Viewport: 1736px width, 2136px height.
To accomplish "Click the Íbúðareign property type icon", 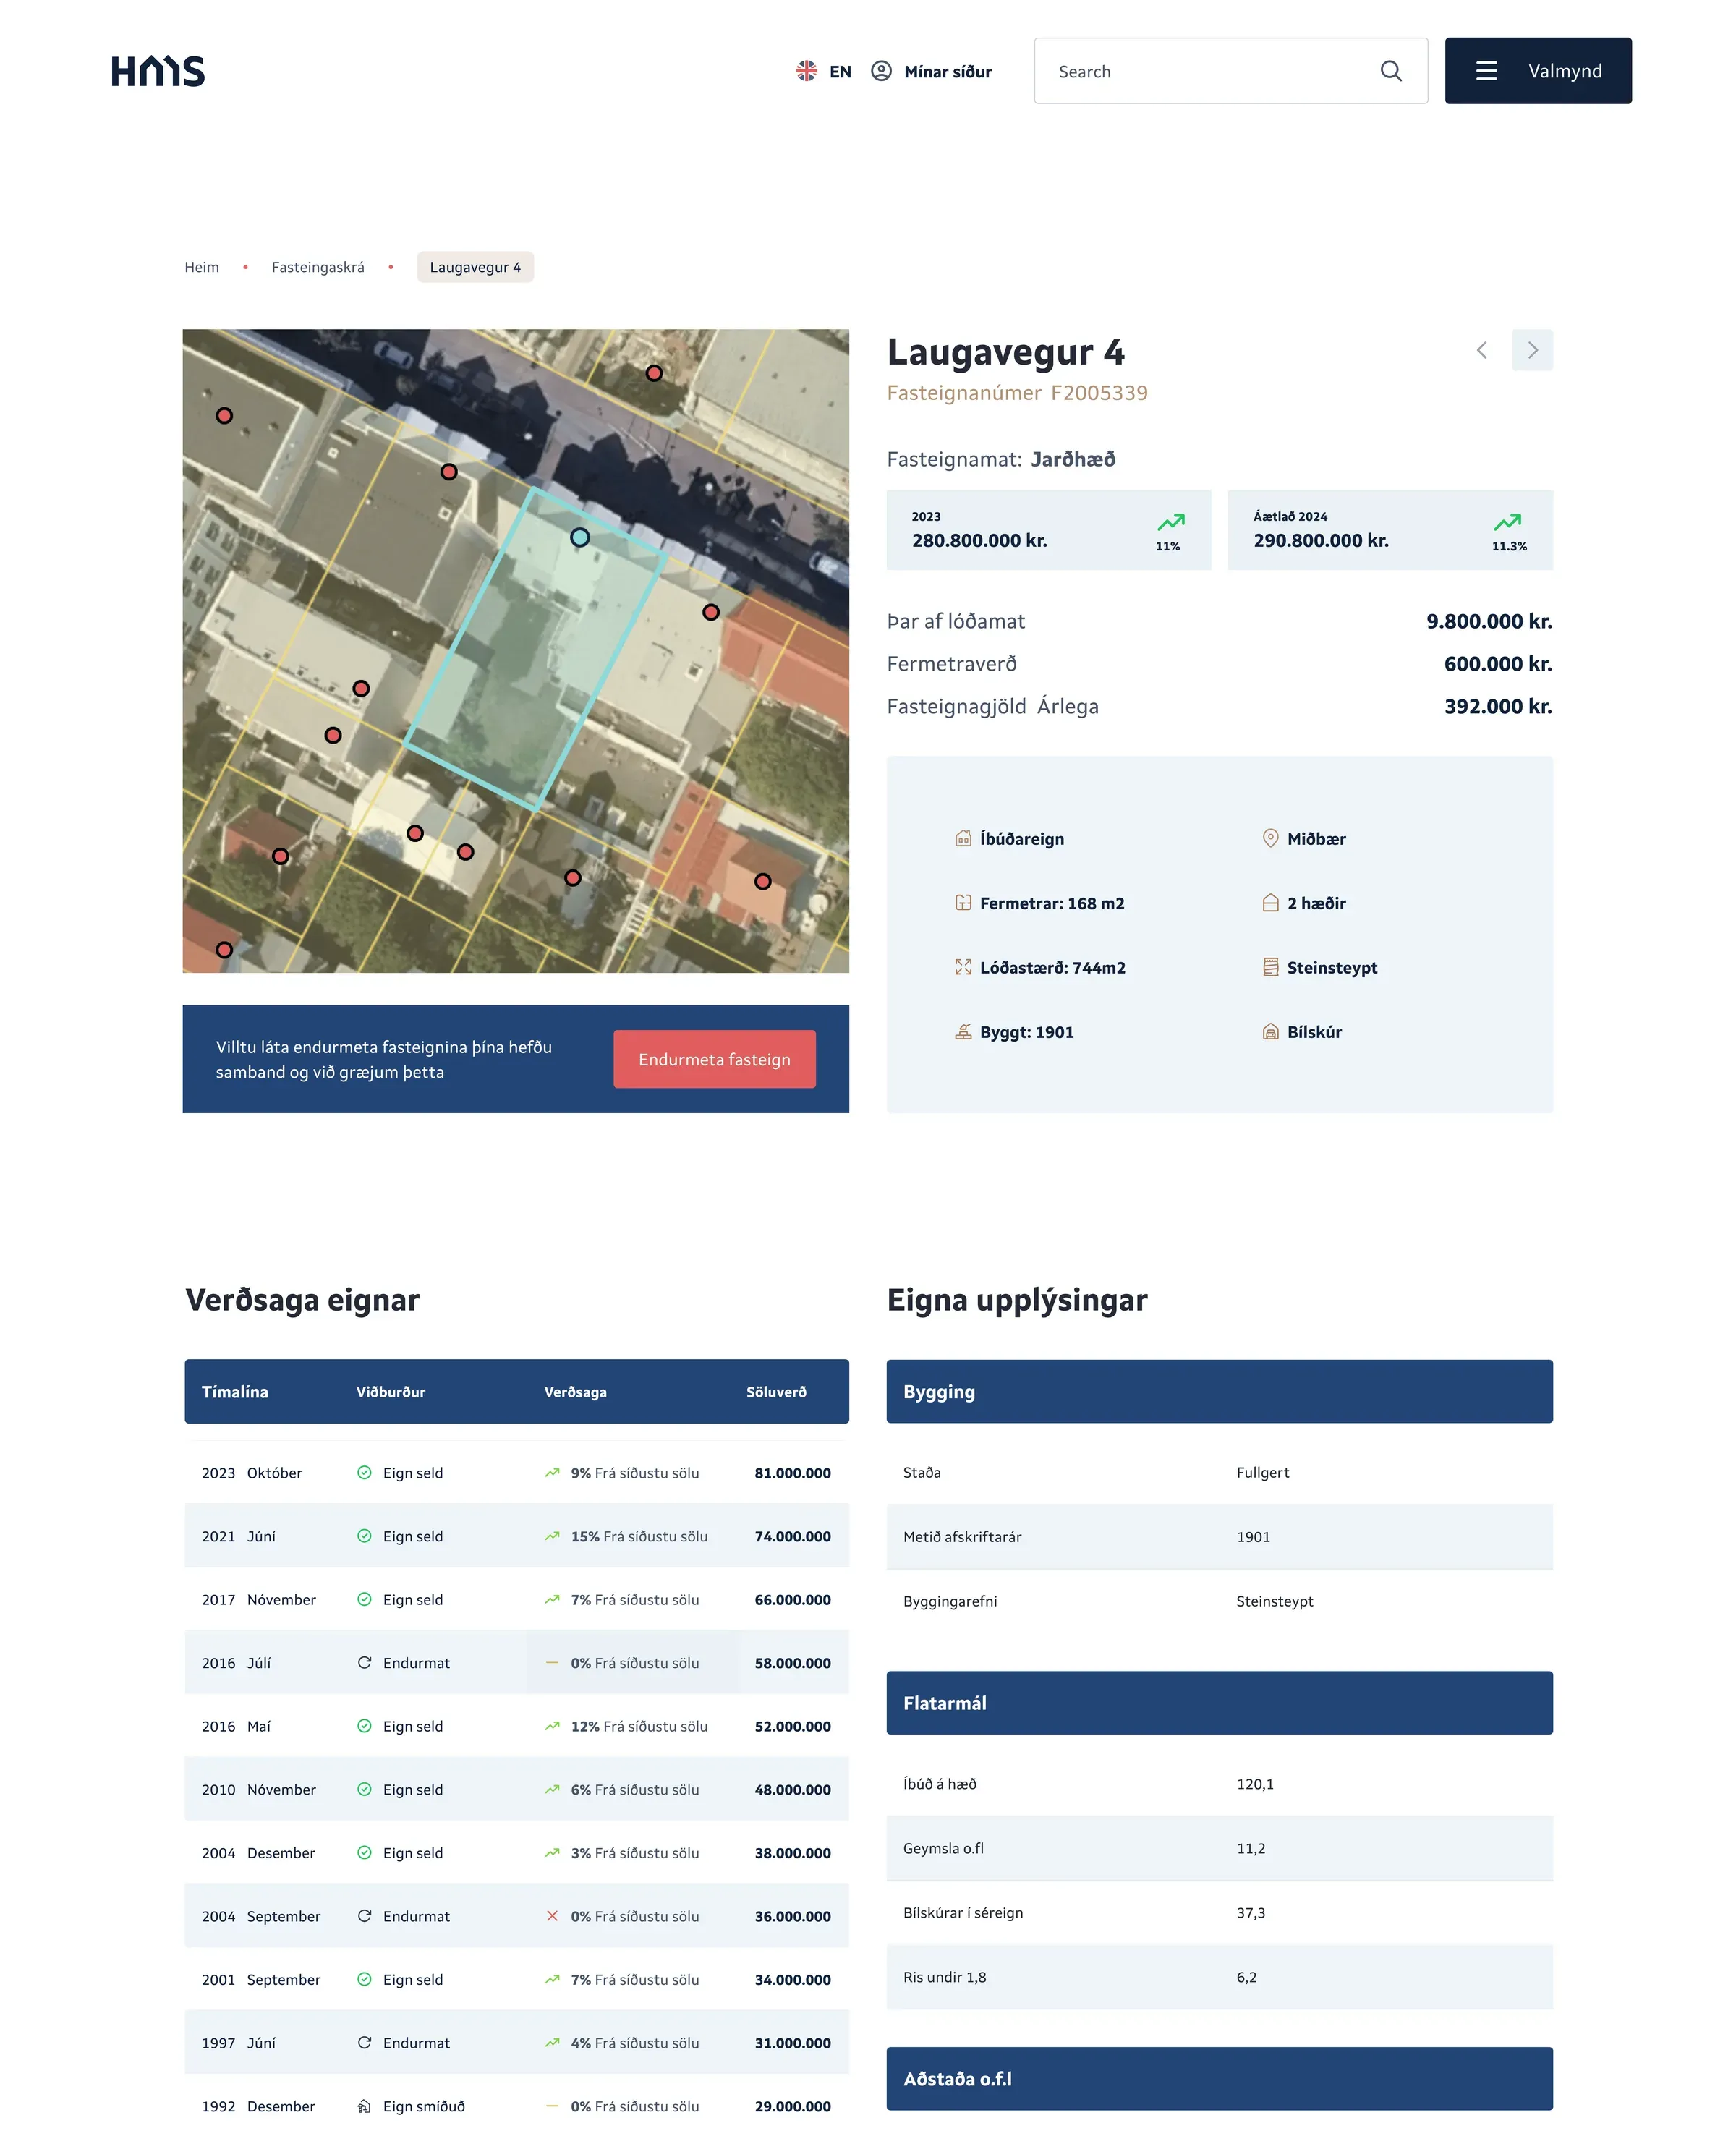I will [x=963, y=838].
